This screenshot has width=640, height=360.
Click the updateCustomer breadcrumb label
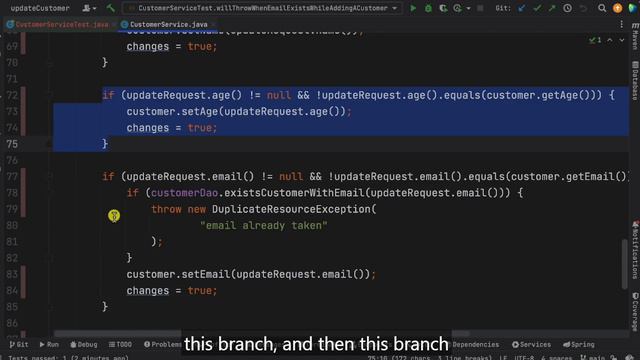pyautogui.click(x=40, y=8)
